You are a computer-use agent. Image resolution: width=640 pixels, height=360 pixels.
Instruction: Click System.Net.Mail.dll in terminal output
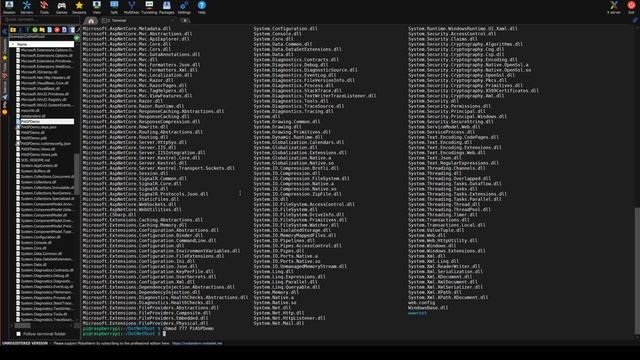click(279, 323)
